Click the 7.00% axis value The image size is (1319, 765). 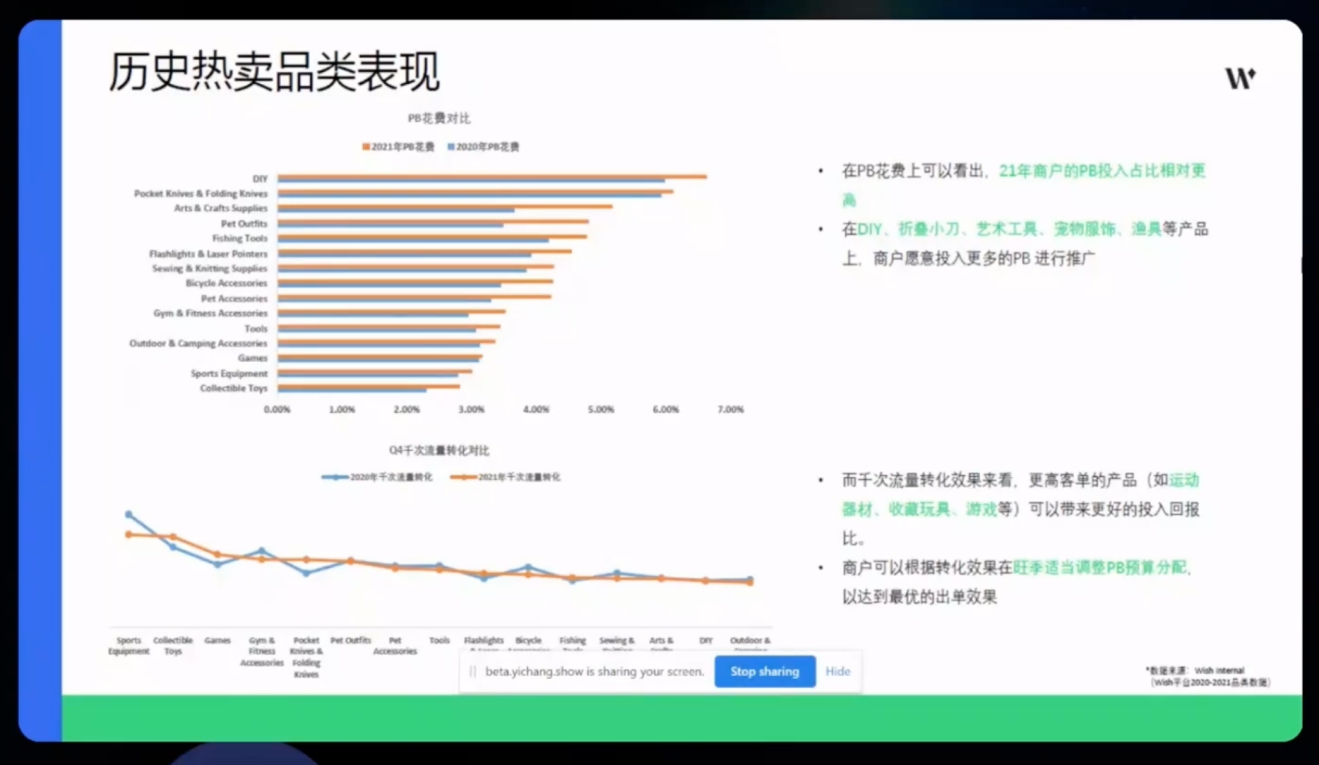pyautogui.click(x=731, y=410)
